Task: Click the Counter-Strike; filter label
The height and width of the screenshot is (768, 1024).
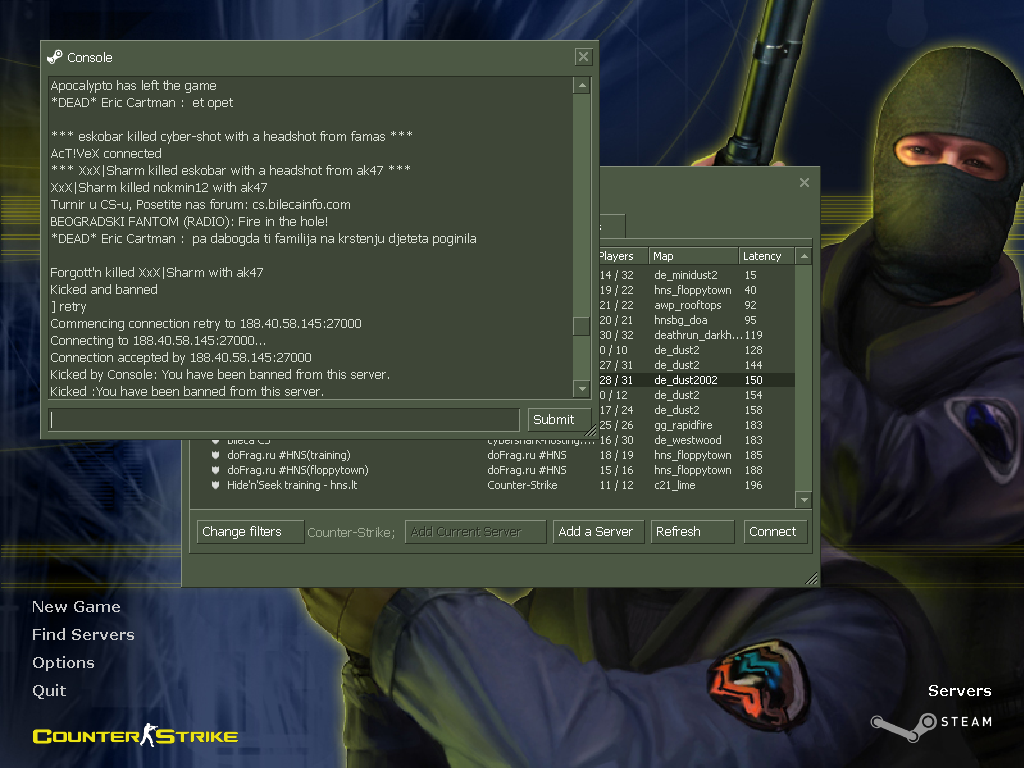Action: (351, 532)
